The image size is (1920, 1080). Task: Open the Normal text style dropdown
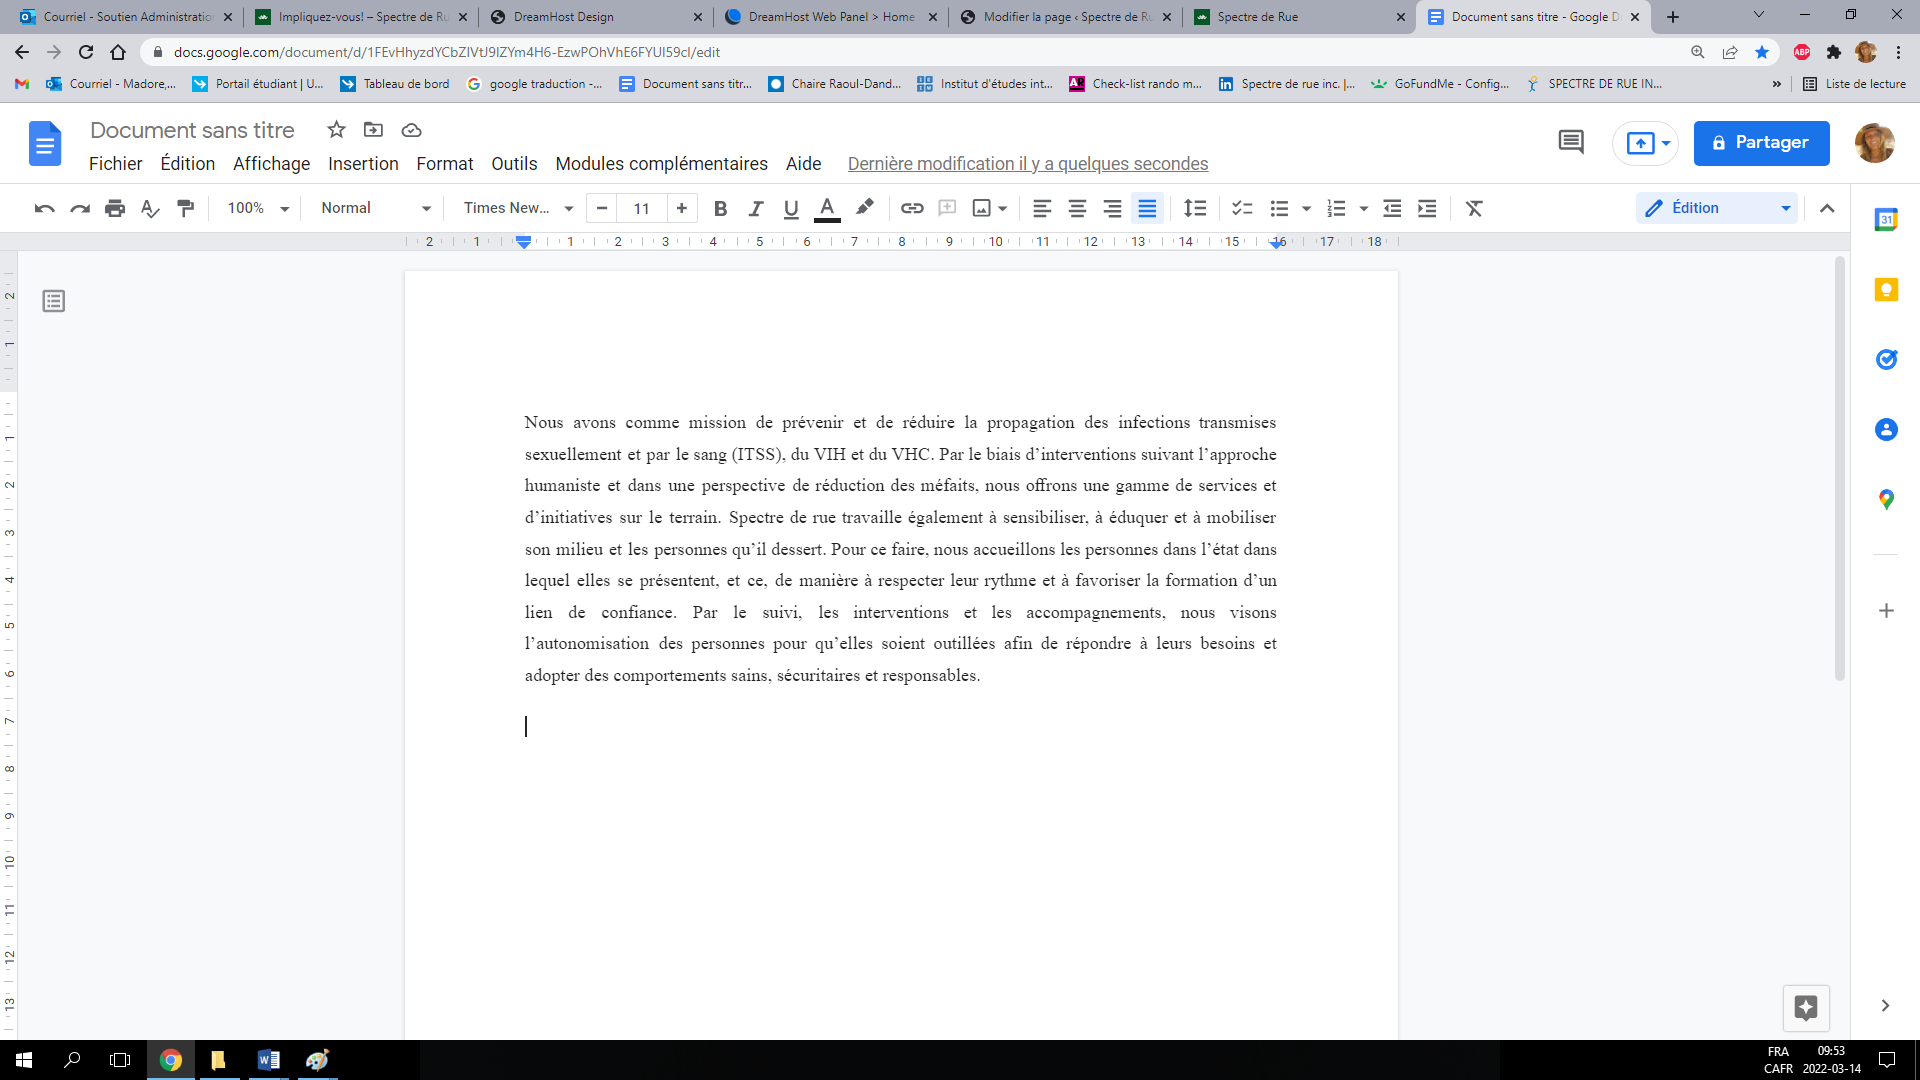click(x=376, y=208)
